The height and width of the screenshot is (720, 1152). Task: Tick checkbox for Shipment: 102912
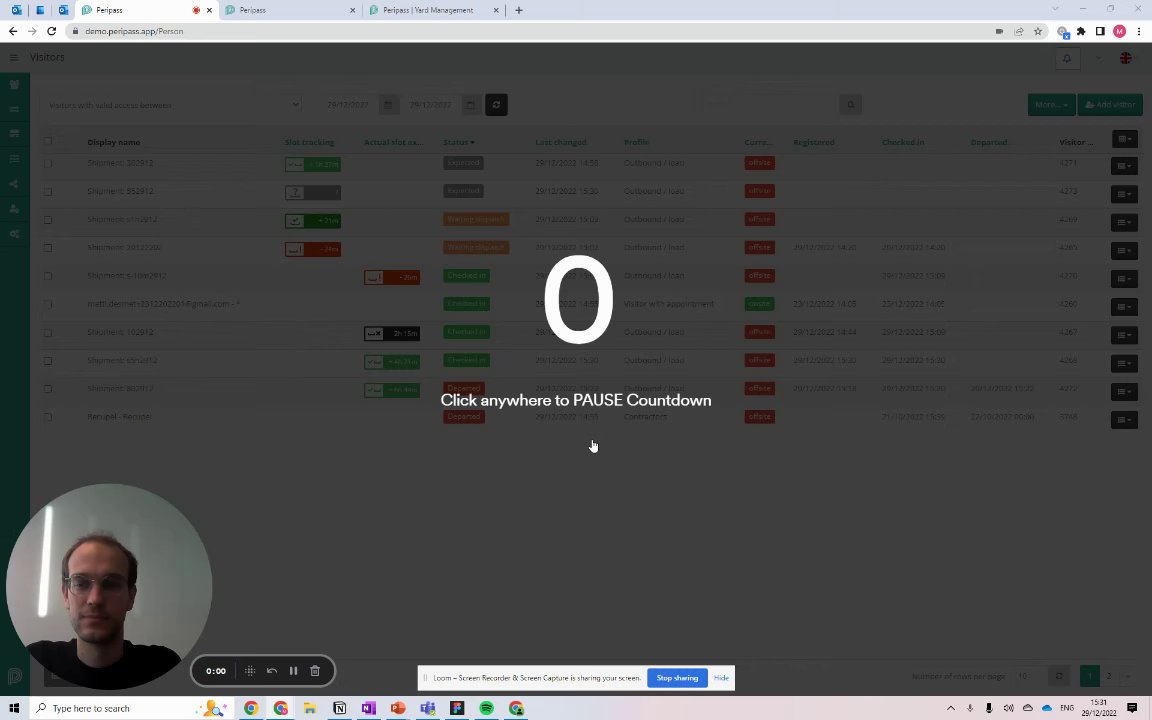(48, 332)
